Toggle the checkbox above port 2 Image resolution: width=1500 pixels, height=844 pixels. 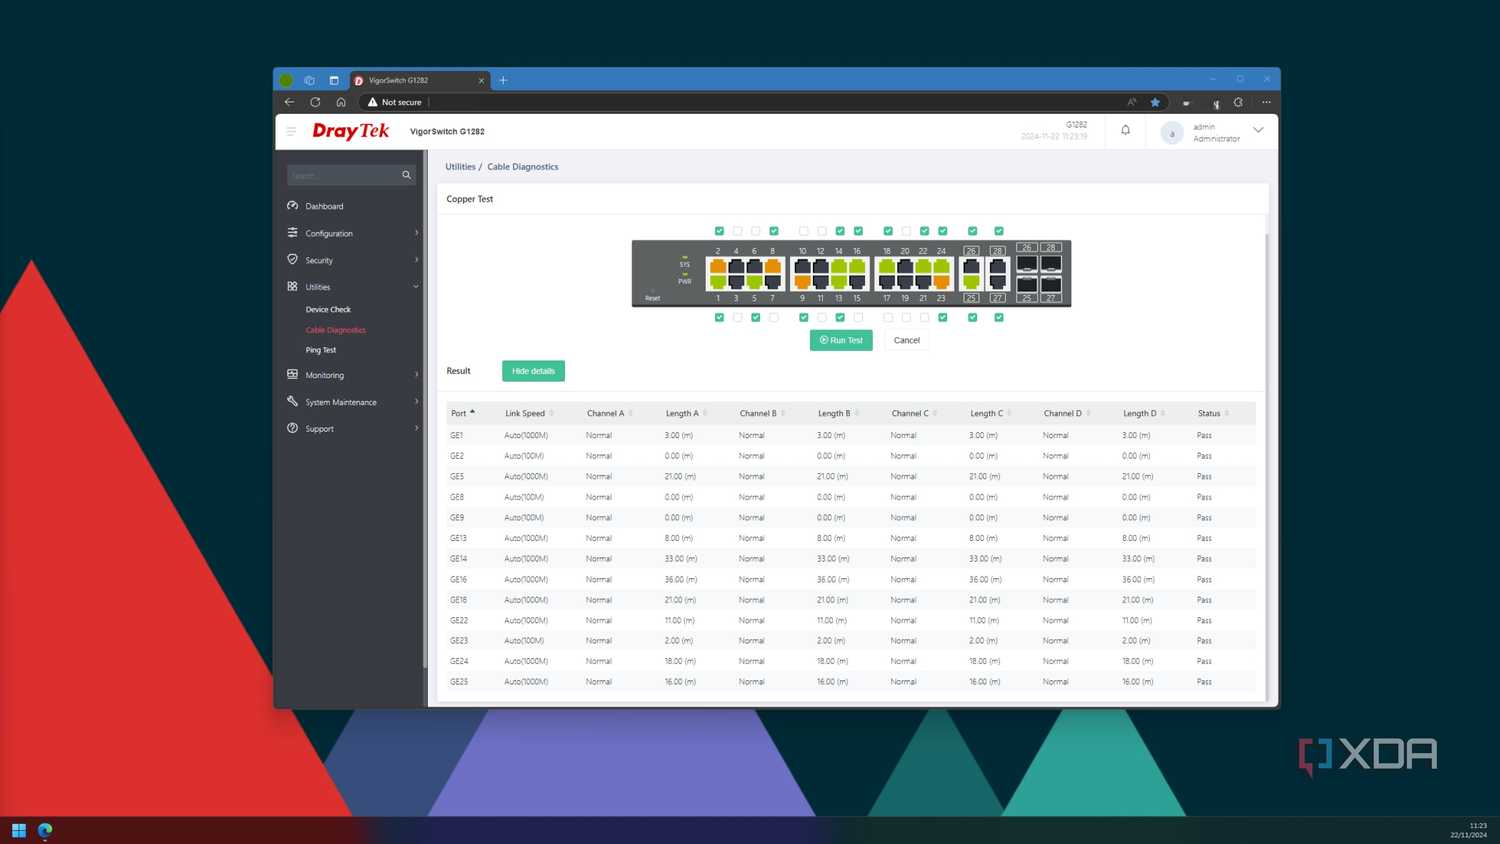point(719,231)
